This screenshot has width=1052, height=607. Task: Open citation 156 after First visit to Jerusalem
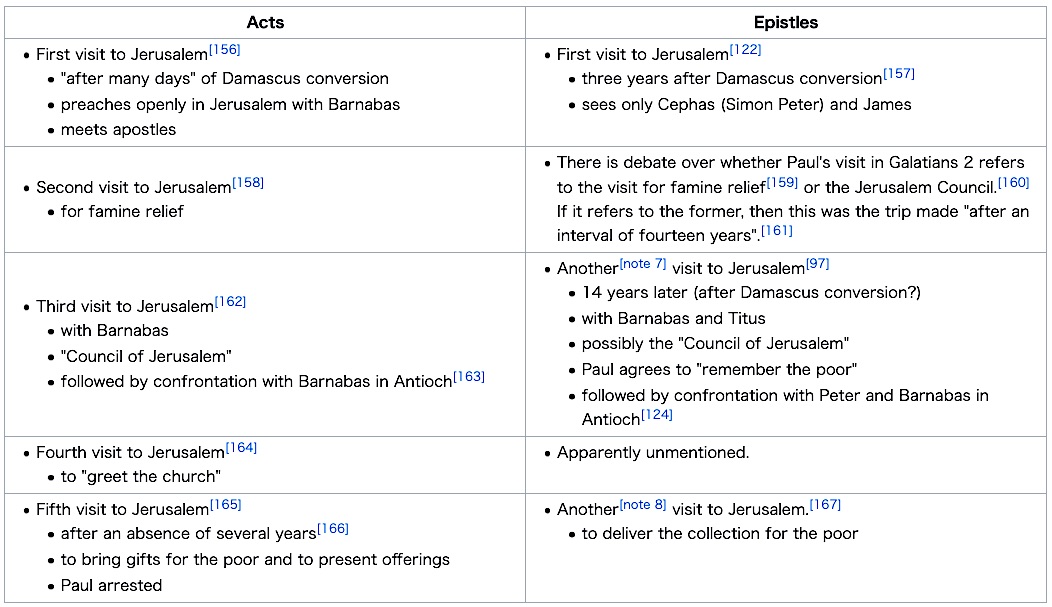coord(225,50)
